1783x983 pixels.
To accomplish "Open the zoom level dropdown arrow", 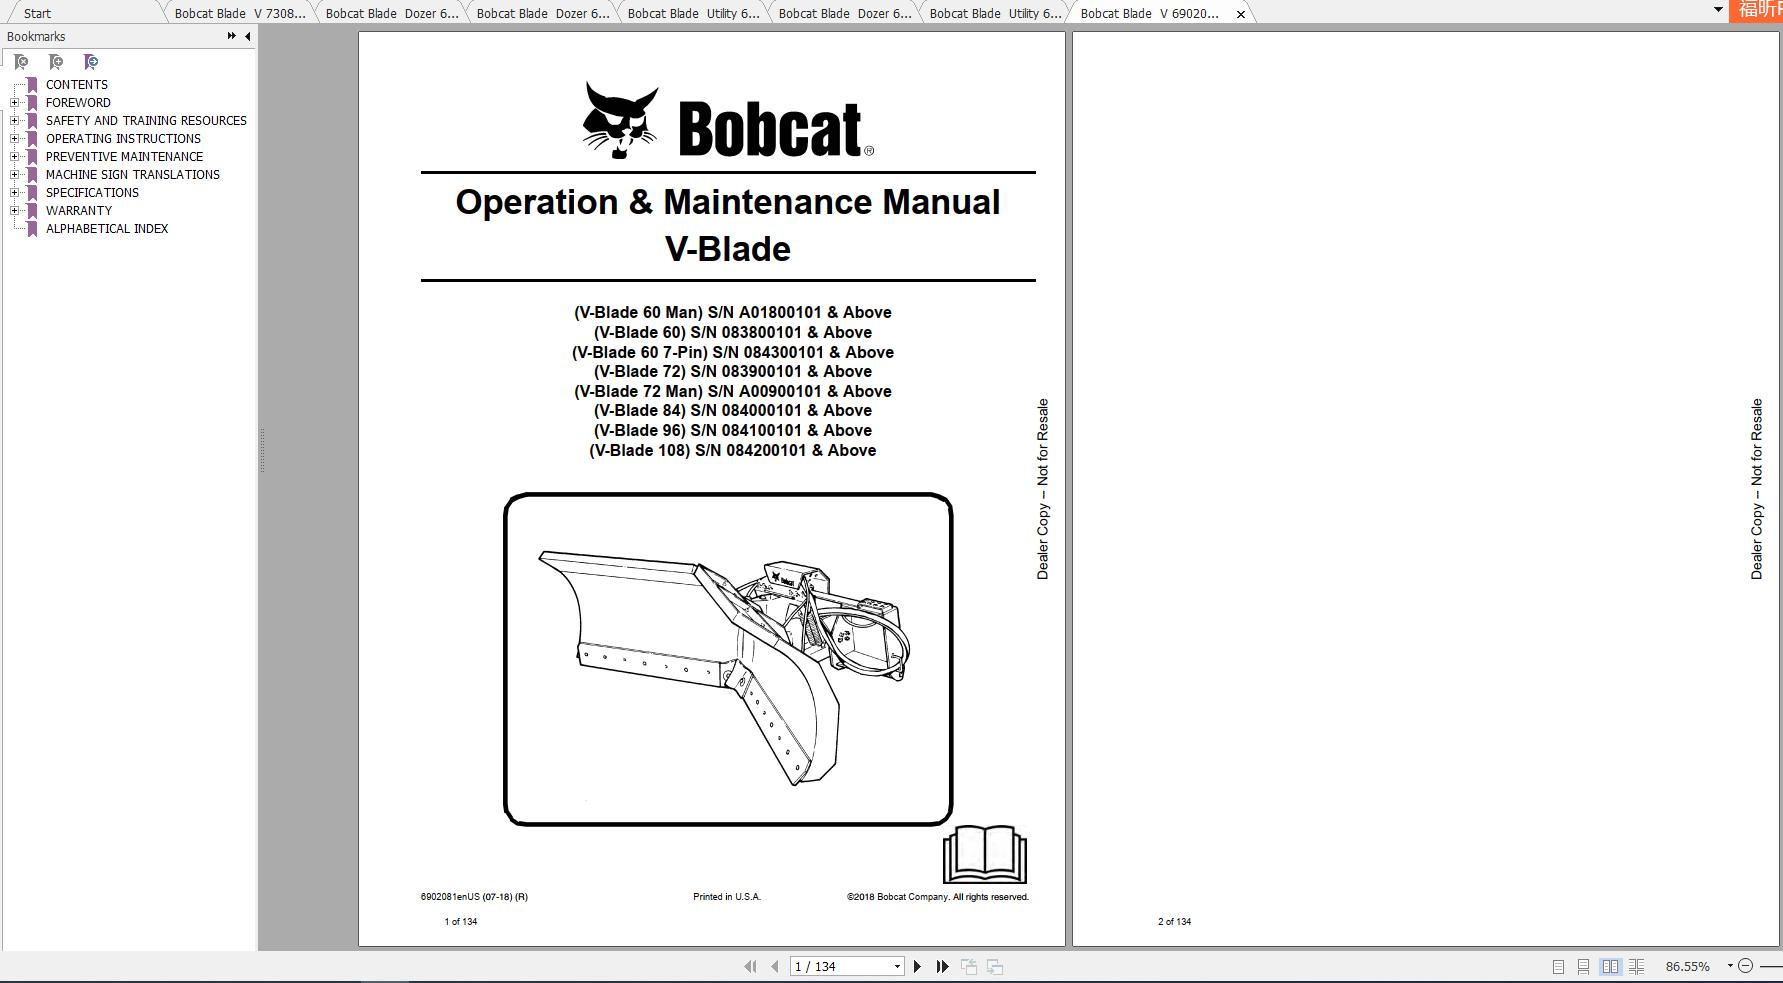I will point(1731,966).
